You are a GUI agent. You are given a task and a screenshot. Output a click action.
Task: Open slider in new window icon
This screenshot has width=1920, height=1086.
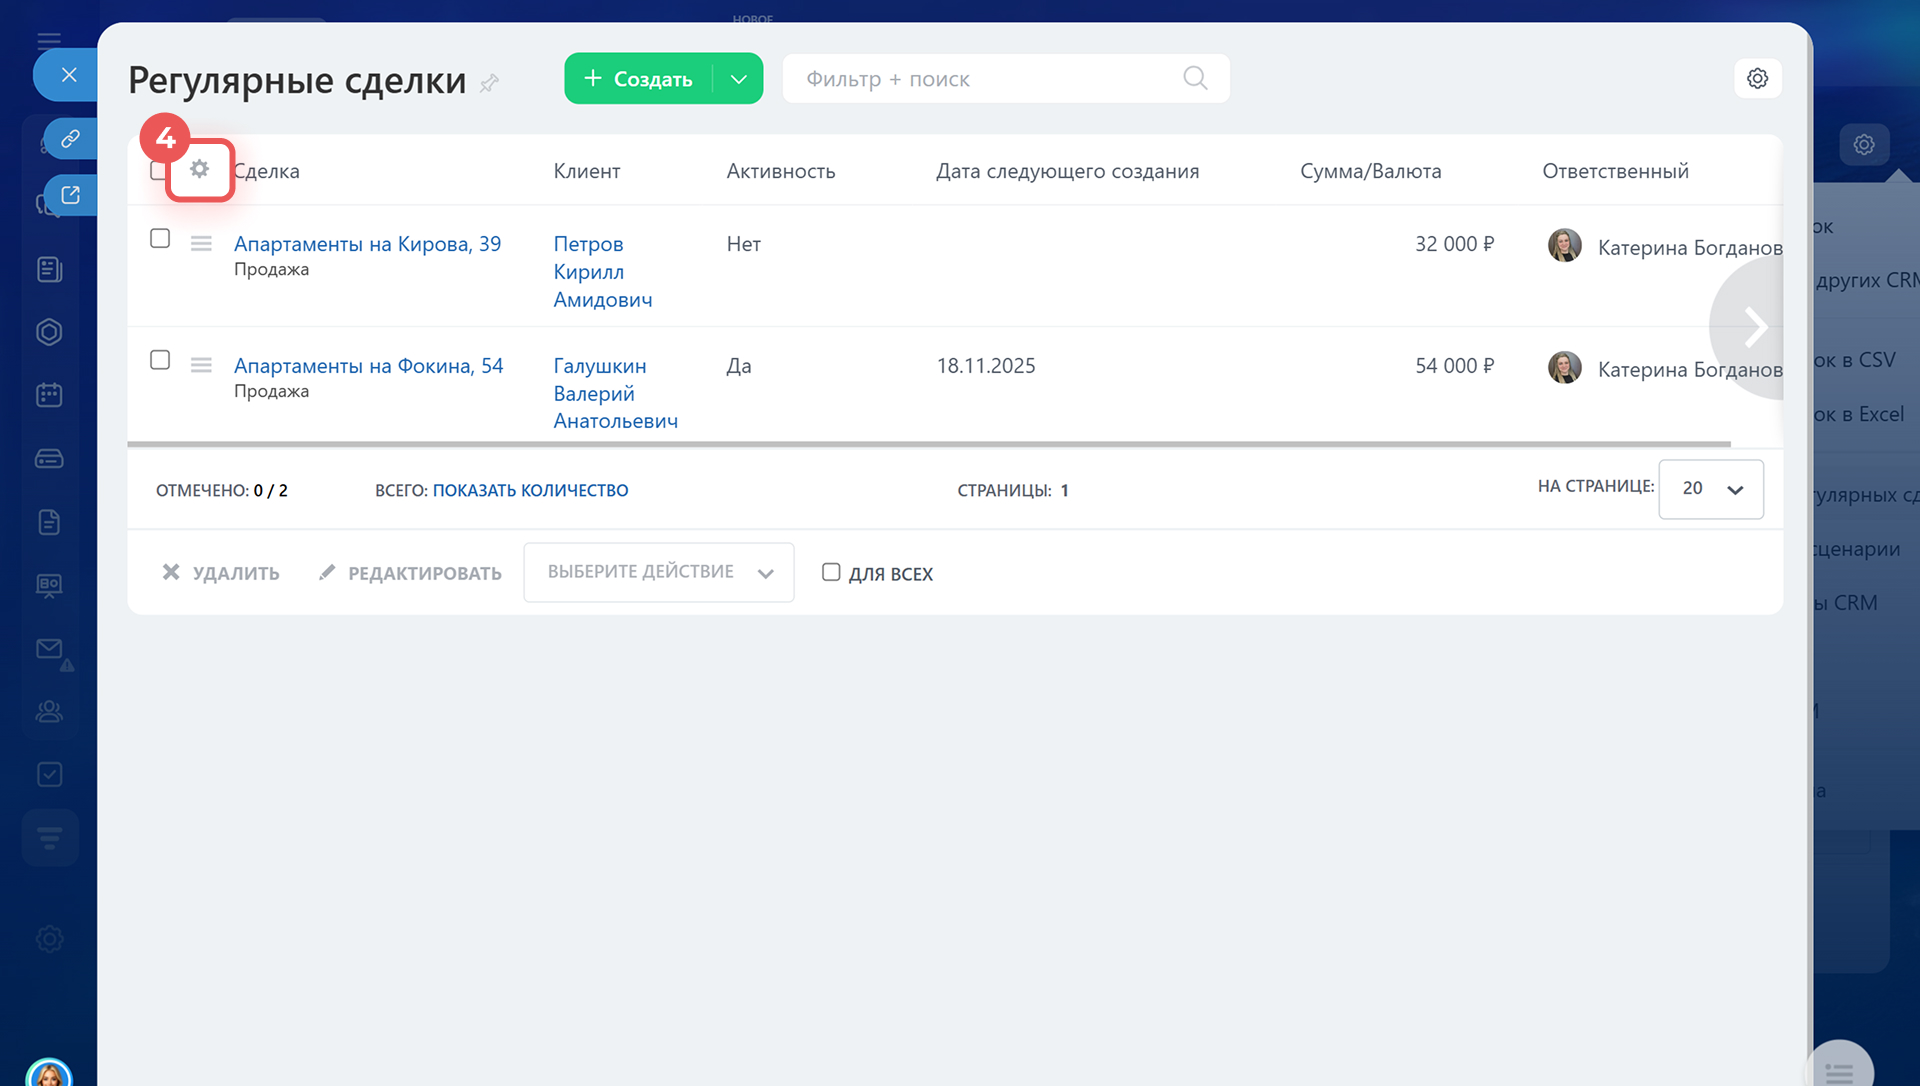coord(70,195)
